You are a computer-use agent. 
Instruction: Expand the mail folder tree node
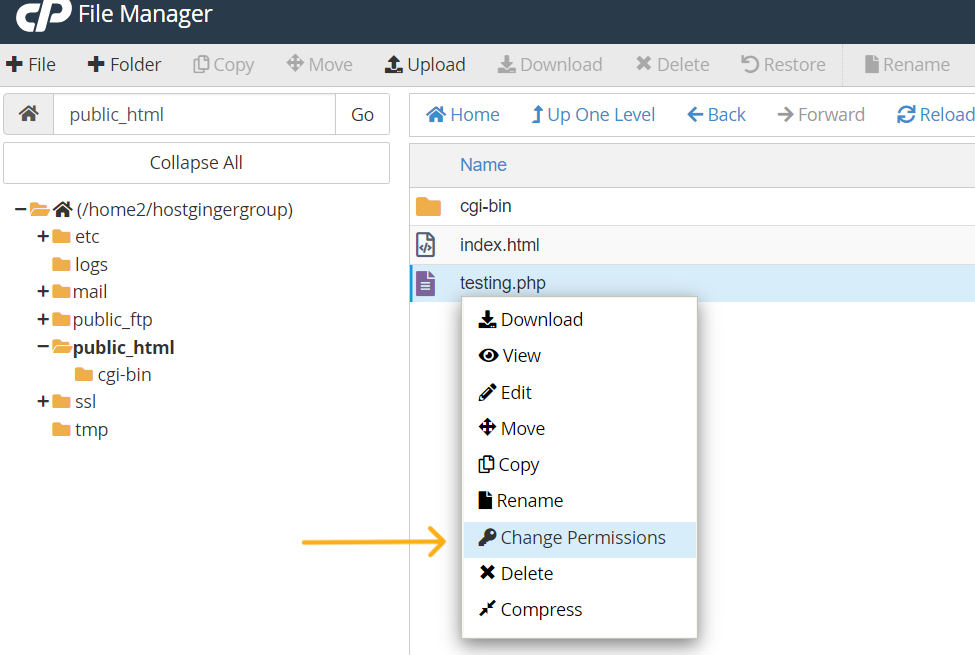(43, 291)
